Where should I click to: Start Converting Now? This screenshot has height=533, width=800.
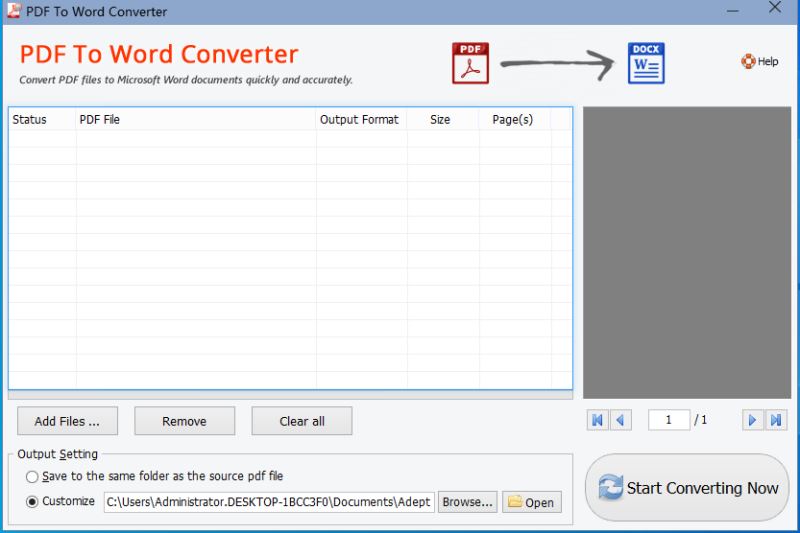pyautogui.click(x=687, y=488)
